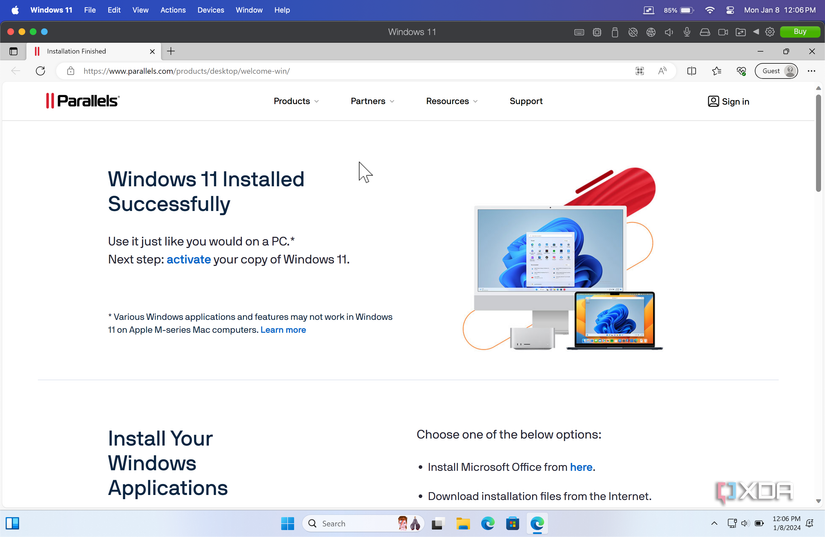The image size is (825, 537).
Task: Open File Explorer from taskbar
Action: tap(462, 523)
